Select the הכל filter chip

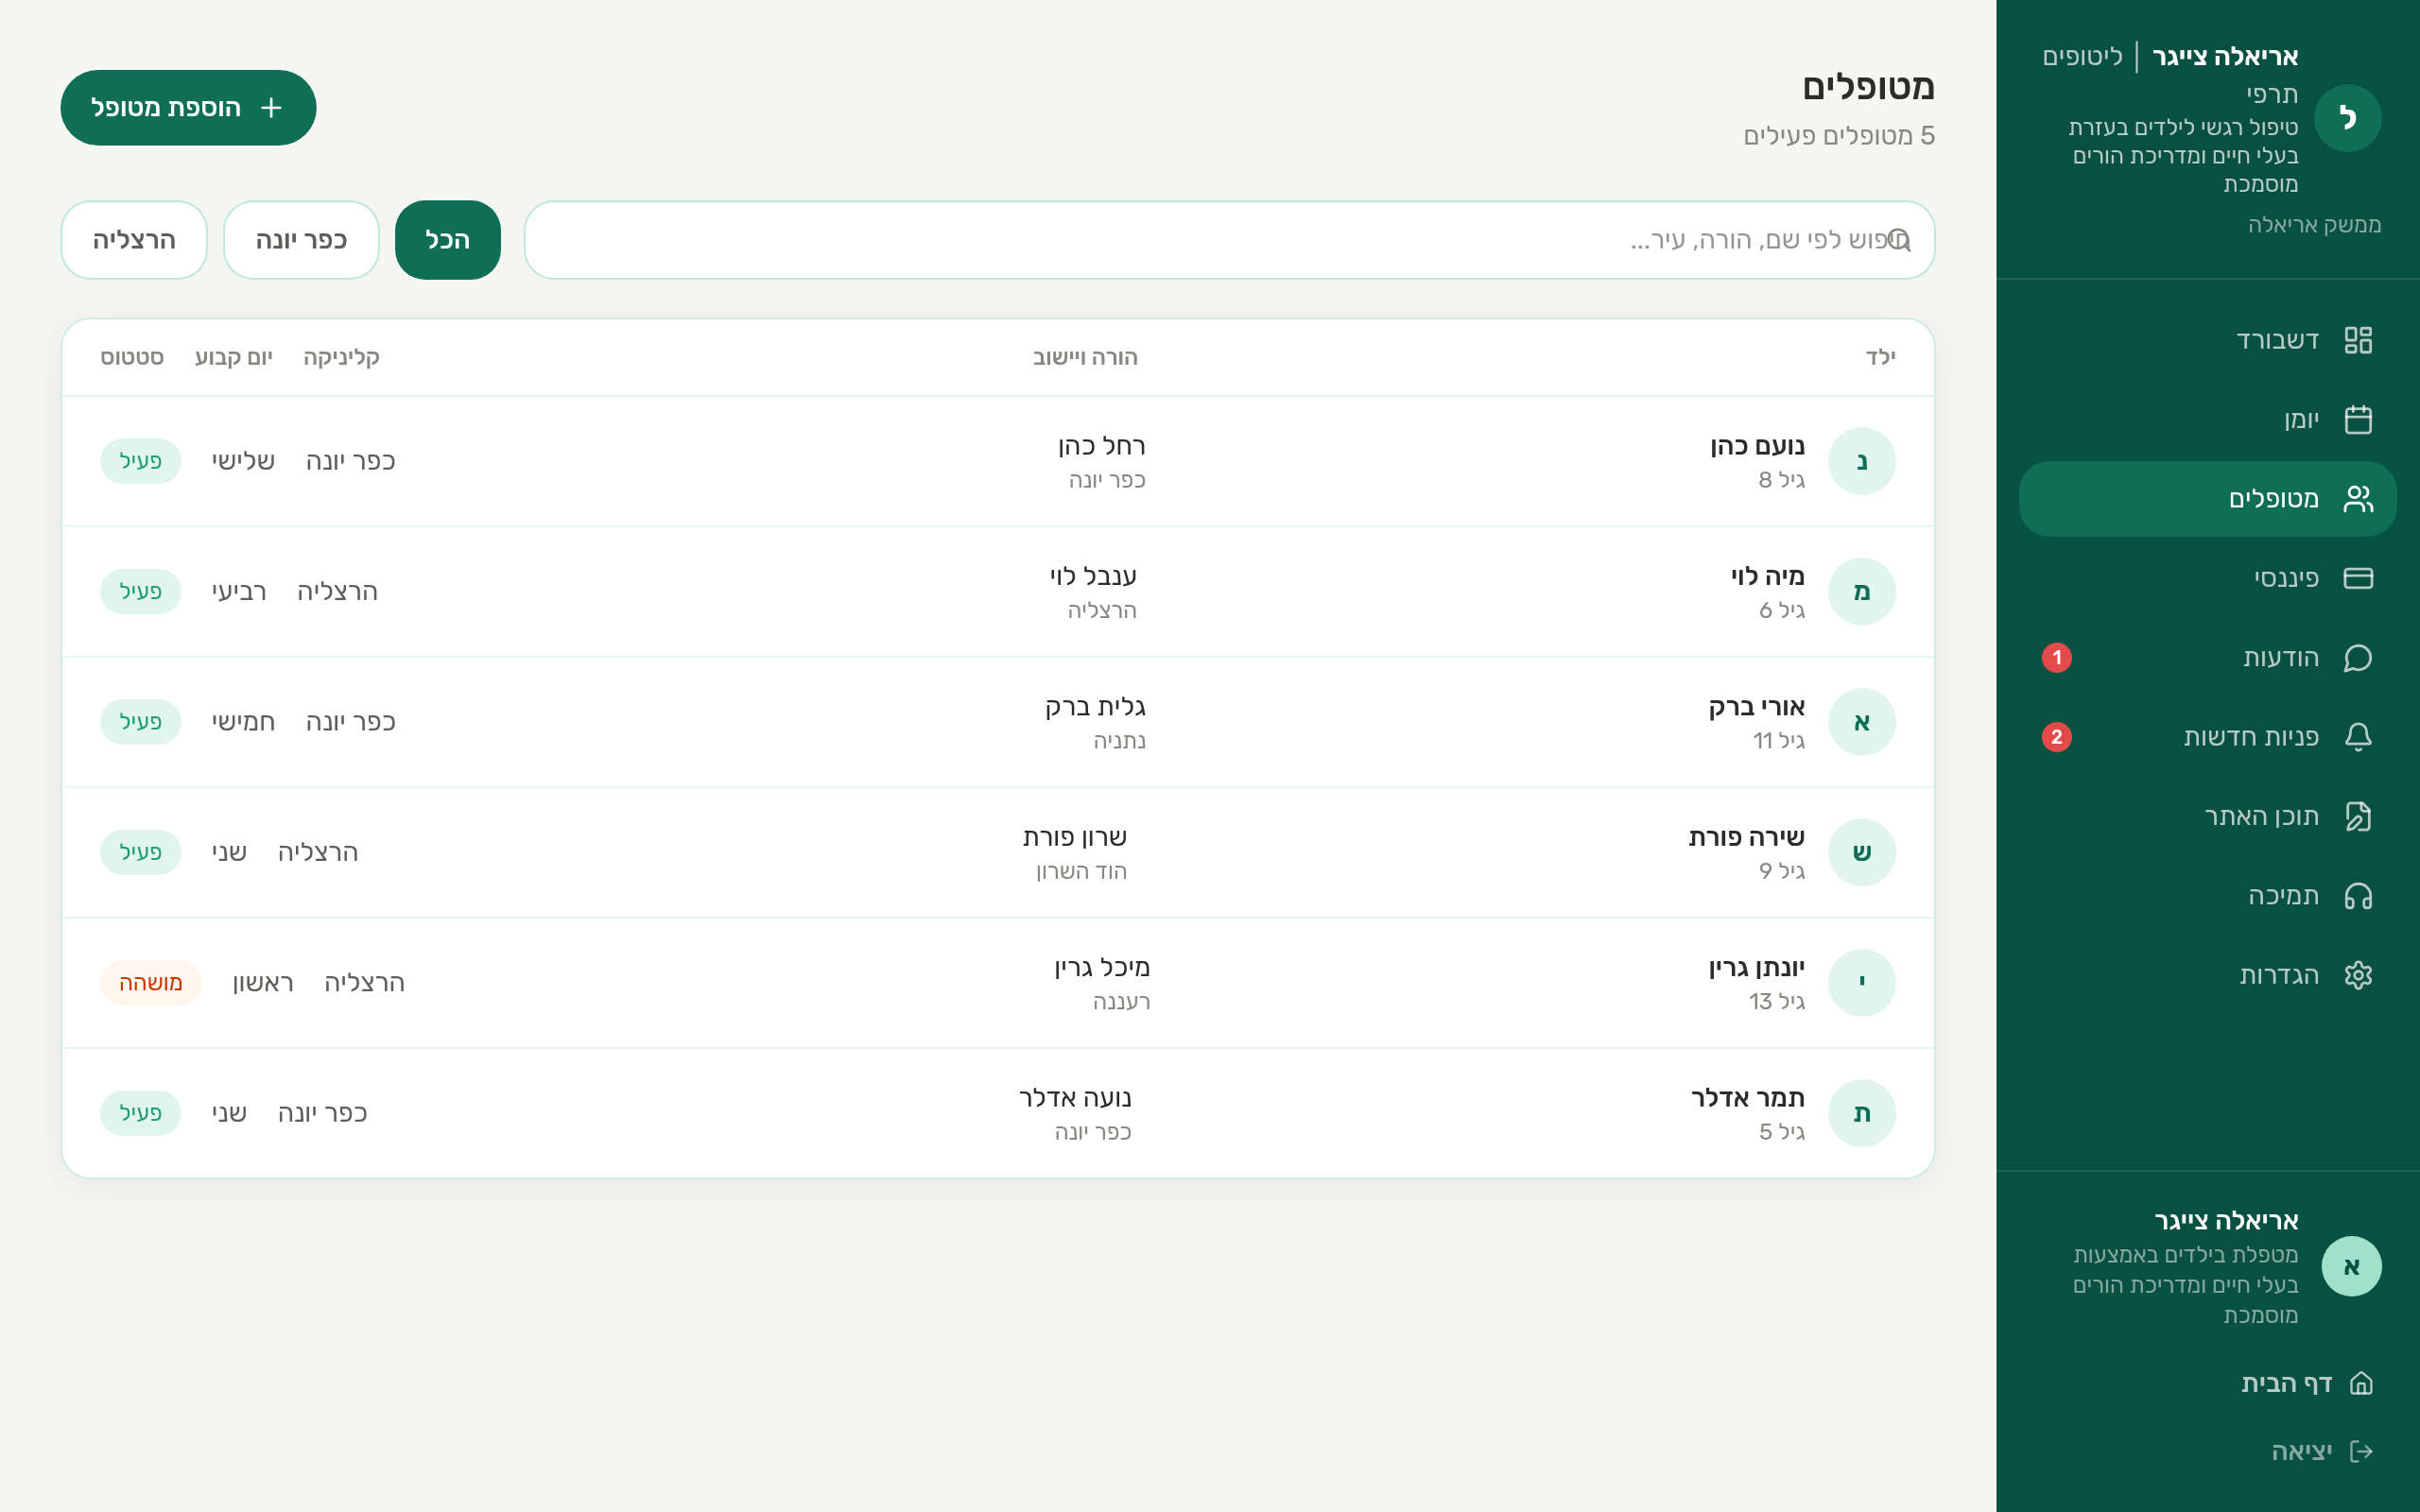tap(447, 240)
